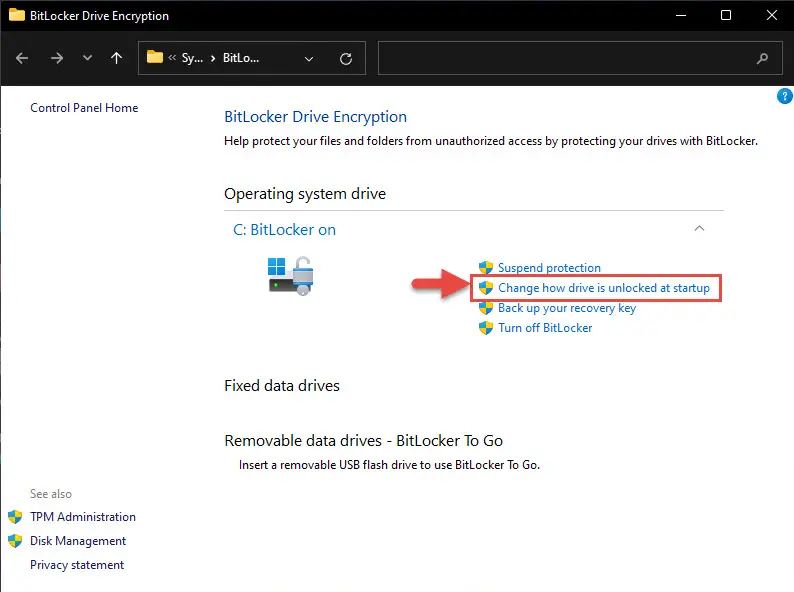The height and width of the screenshot is (592, 794).
Task: Open Back up your recovery key
Action: coord(567,308)
